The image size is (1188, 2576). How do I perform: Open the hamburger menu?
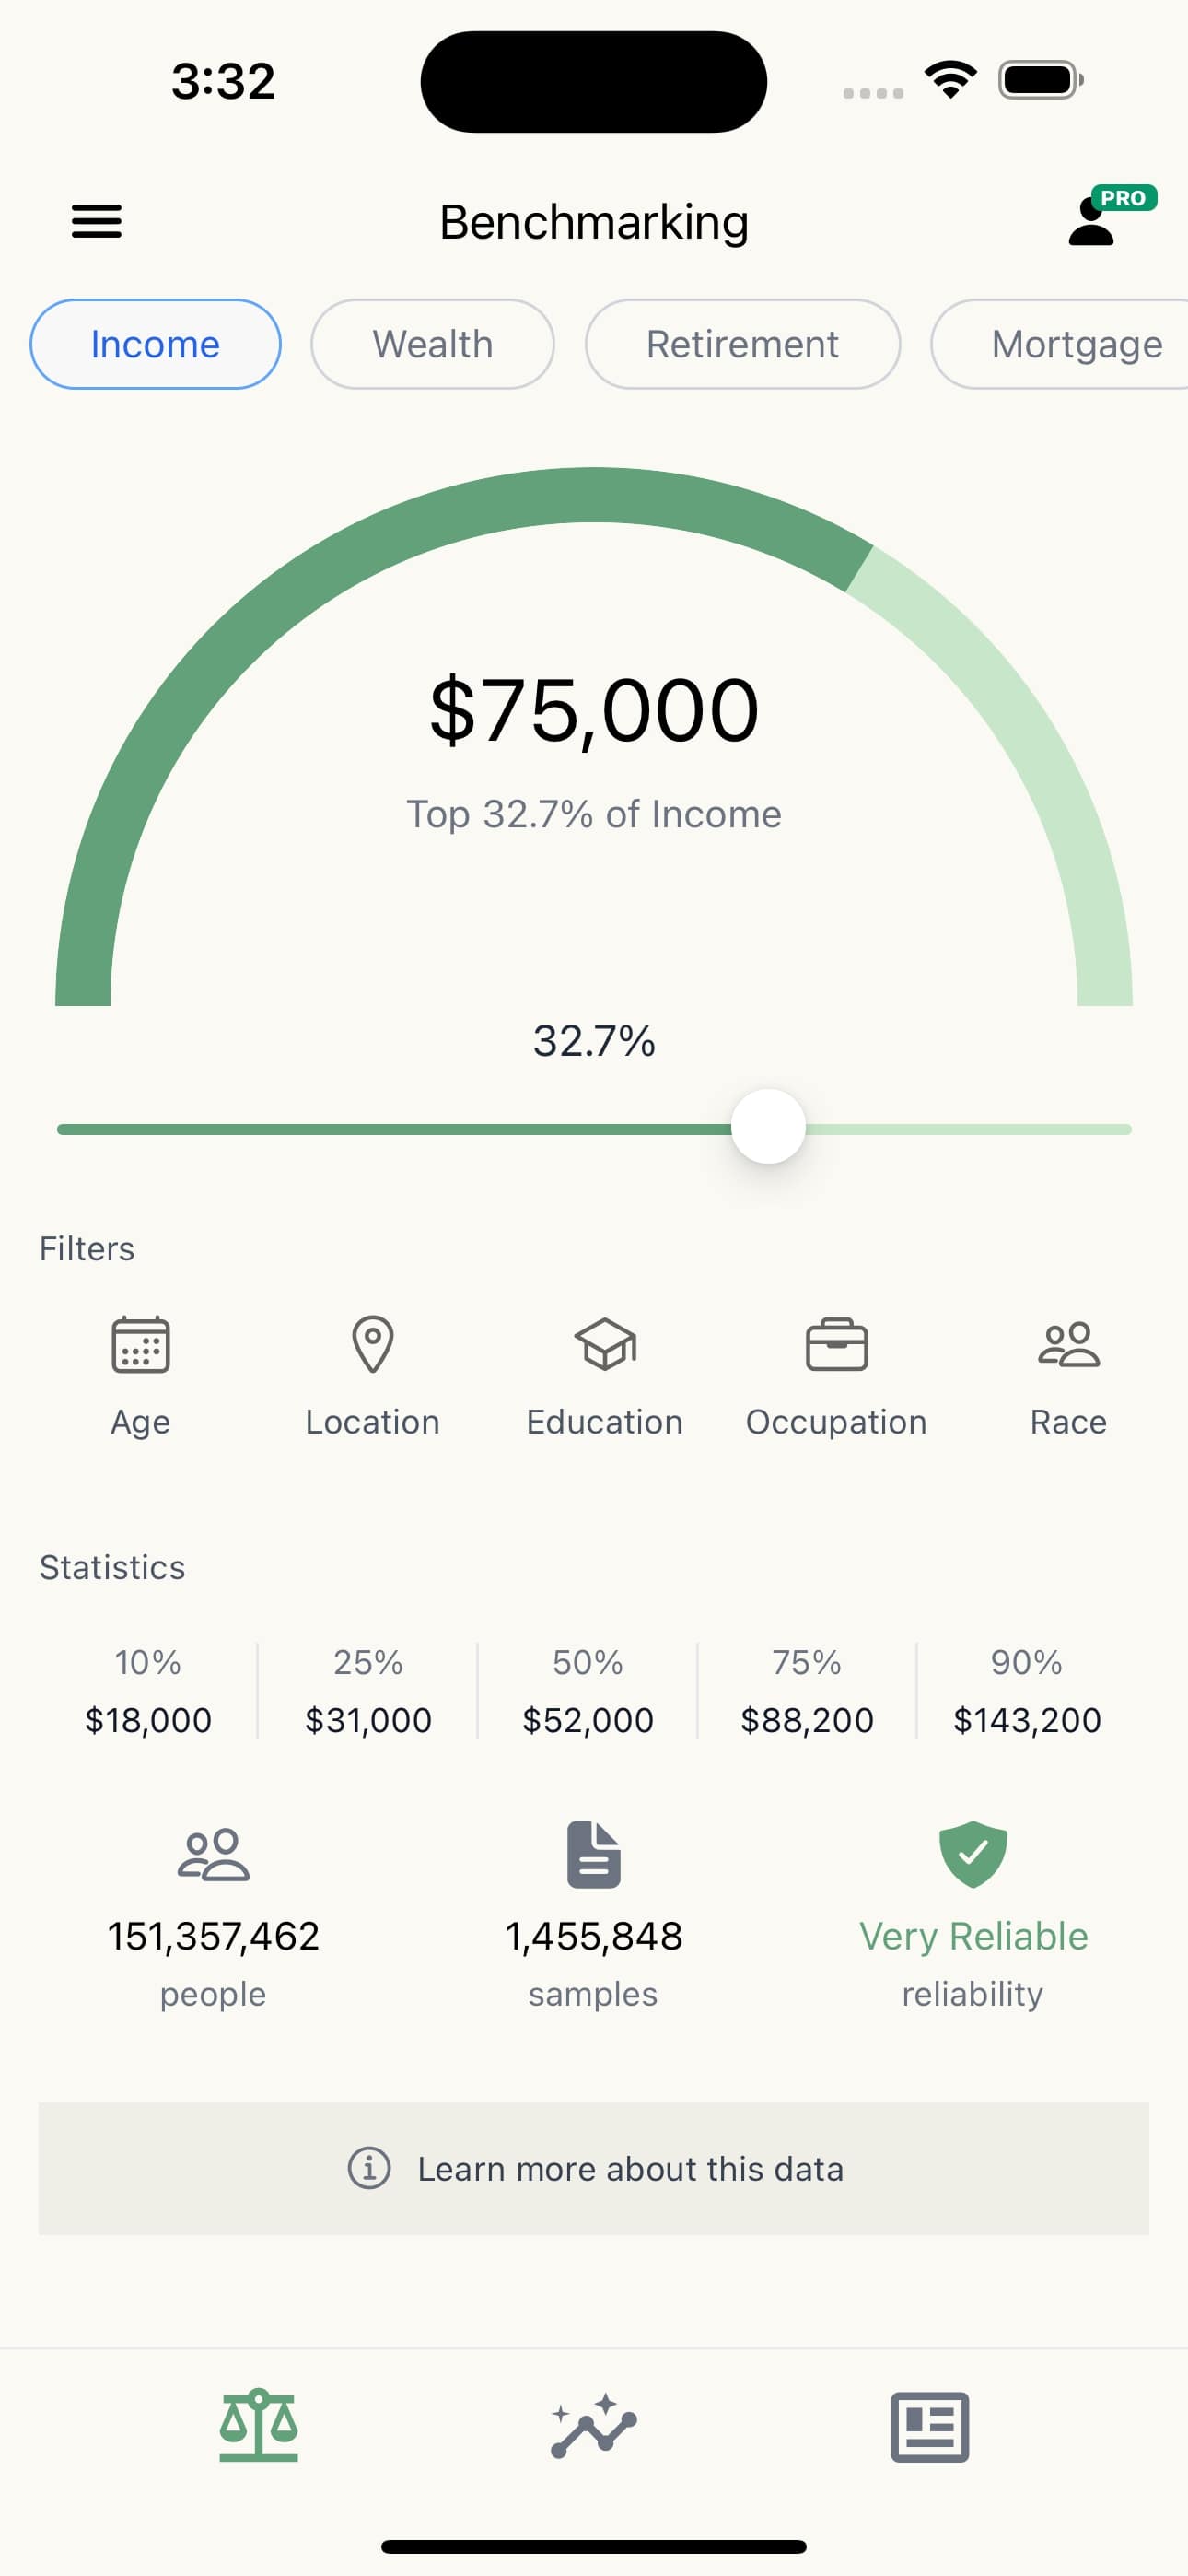pyautogui.click(x=97, y=221)
